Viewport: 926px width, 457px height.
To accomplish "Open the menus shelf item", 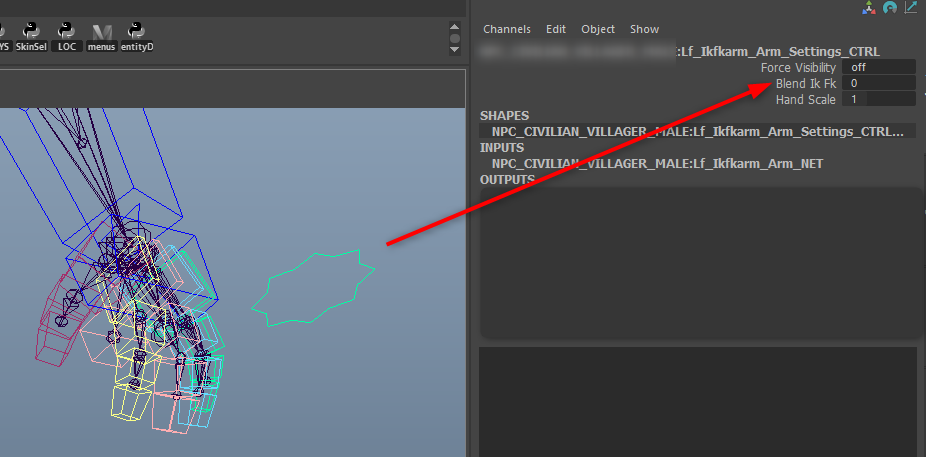I will pyautogui.click(x=102, y=36).
